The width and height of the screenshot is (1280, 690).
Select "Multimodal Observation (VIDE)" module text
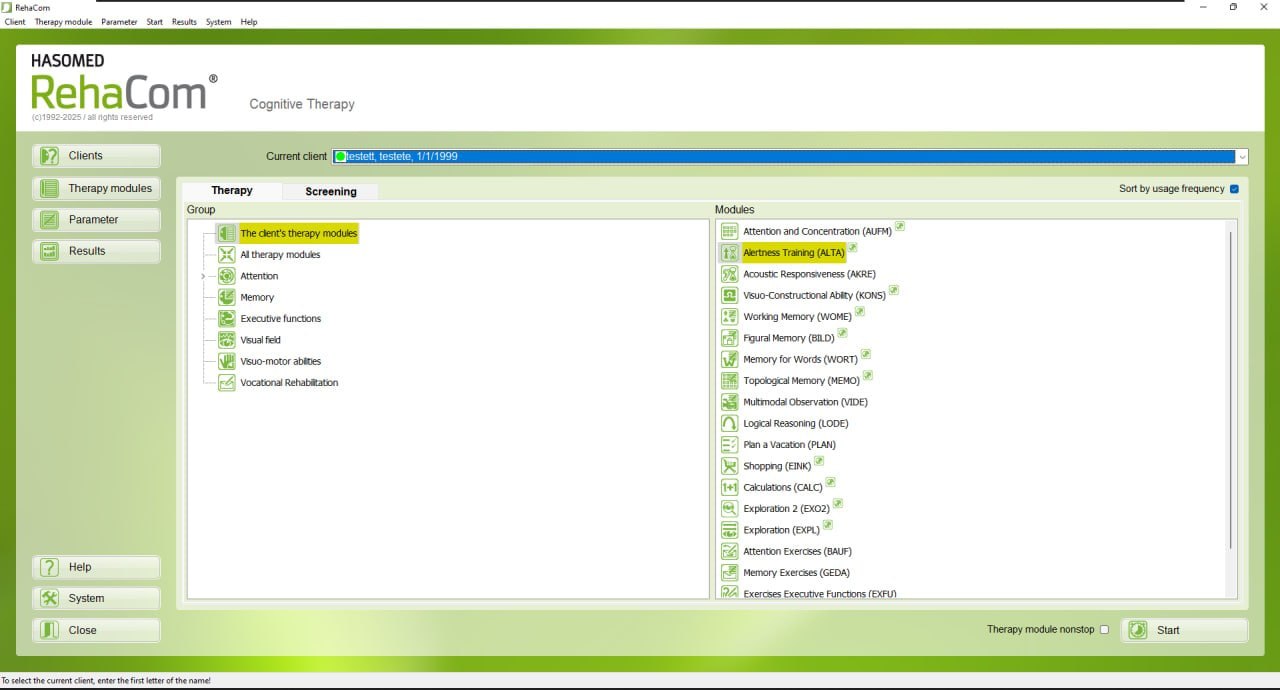pos(806,402)
